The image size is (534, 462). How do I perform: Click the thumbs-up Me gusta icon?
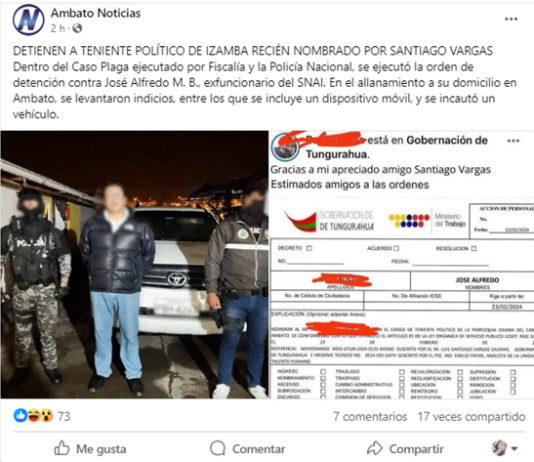[x=62, y=448]
